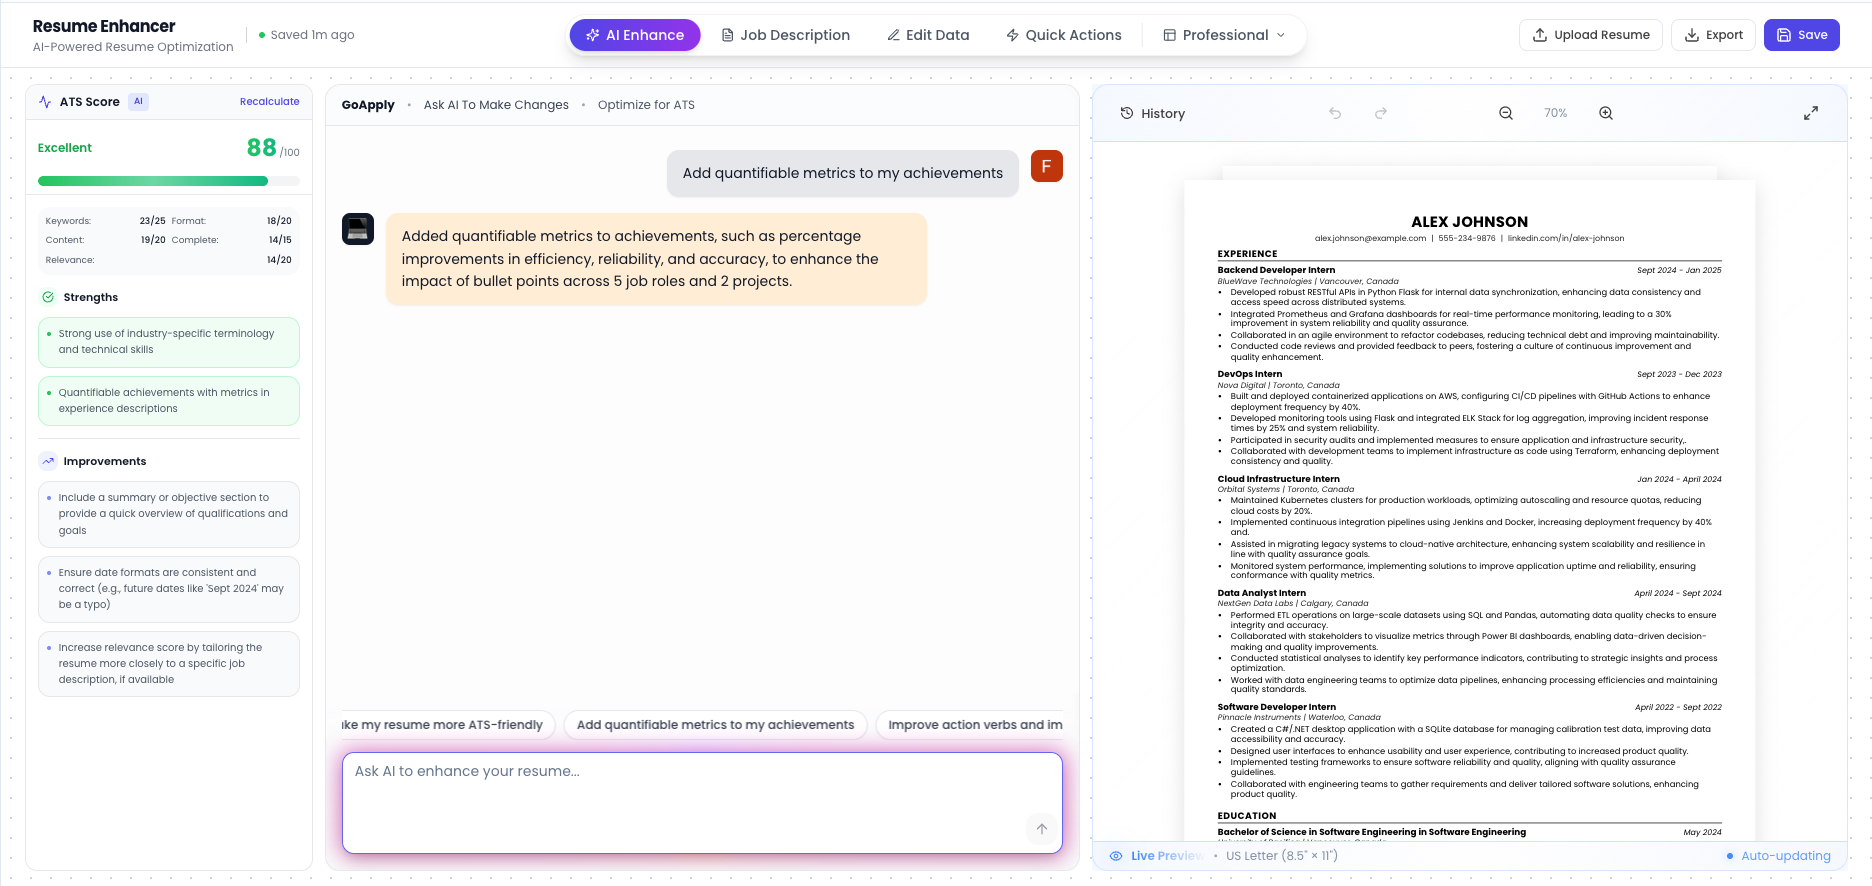Click the 'Saved 1m ago' status

[x=306, y=35]
